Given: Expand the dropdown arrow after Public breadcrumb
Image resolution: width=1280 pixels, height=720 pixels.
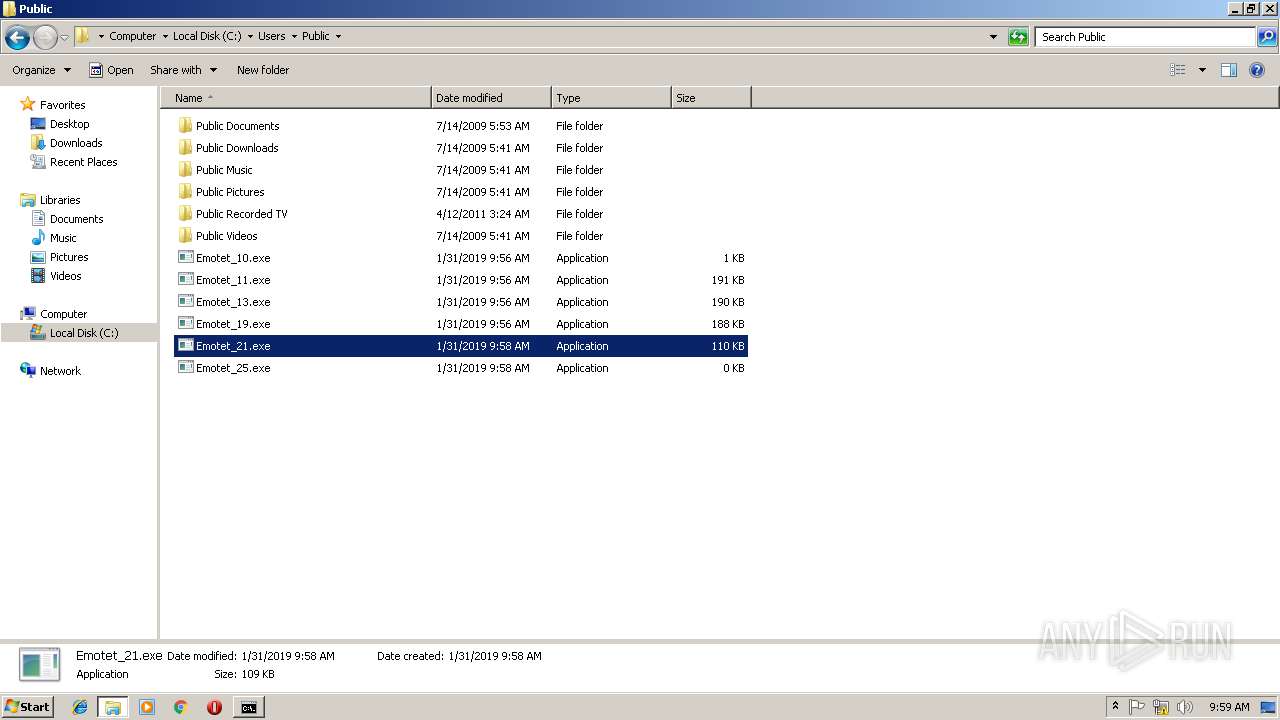Looking at the screenshot, I should (x=338, y=36).
